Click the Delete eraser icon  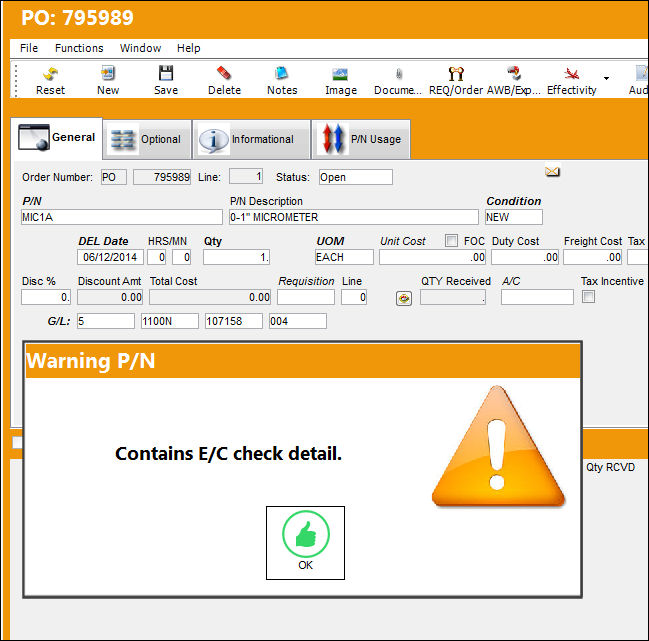point(224,73)
